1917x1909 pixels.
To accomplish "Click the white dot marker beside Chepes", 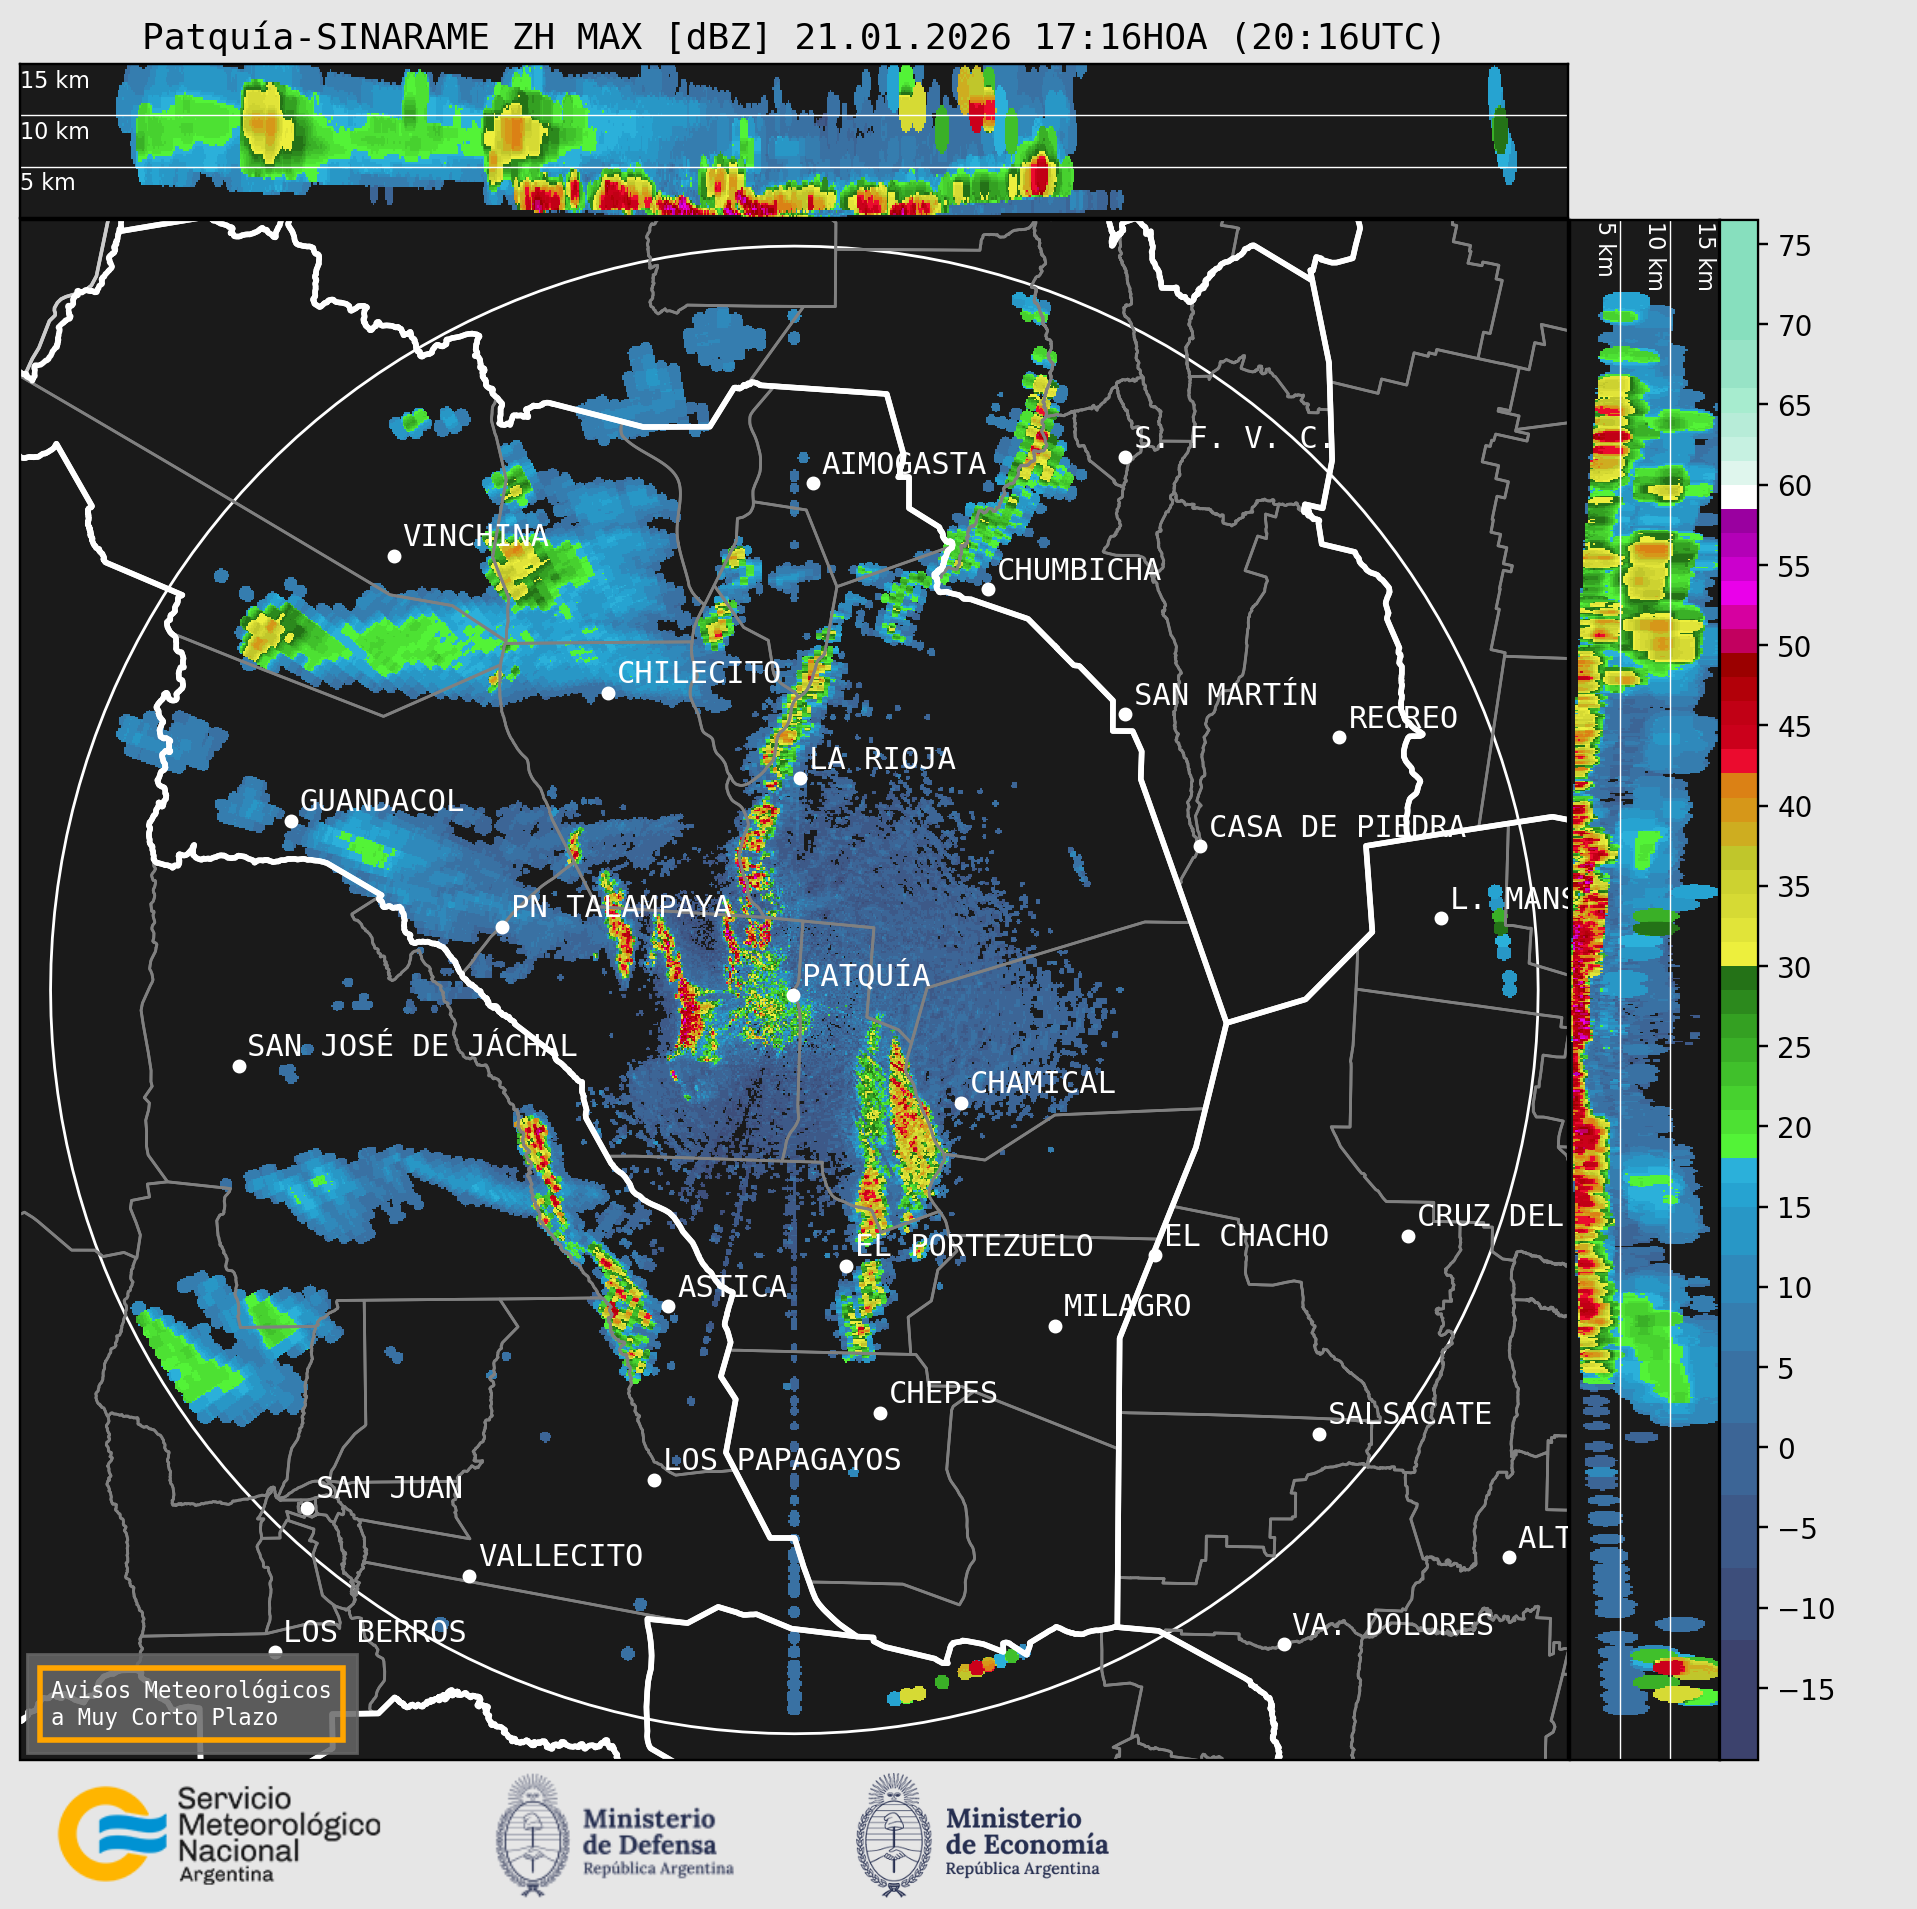I will pyautogui.click(x=880, y=1413).
